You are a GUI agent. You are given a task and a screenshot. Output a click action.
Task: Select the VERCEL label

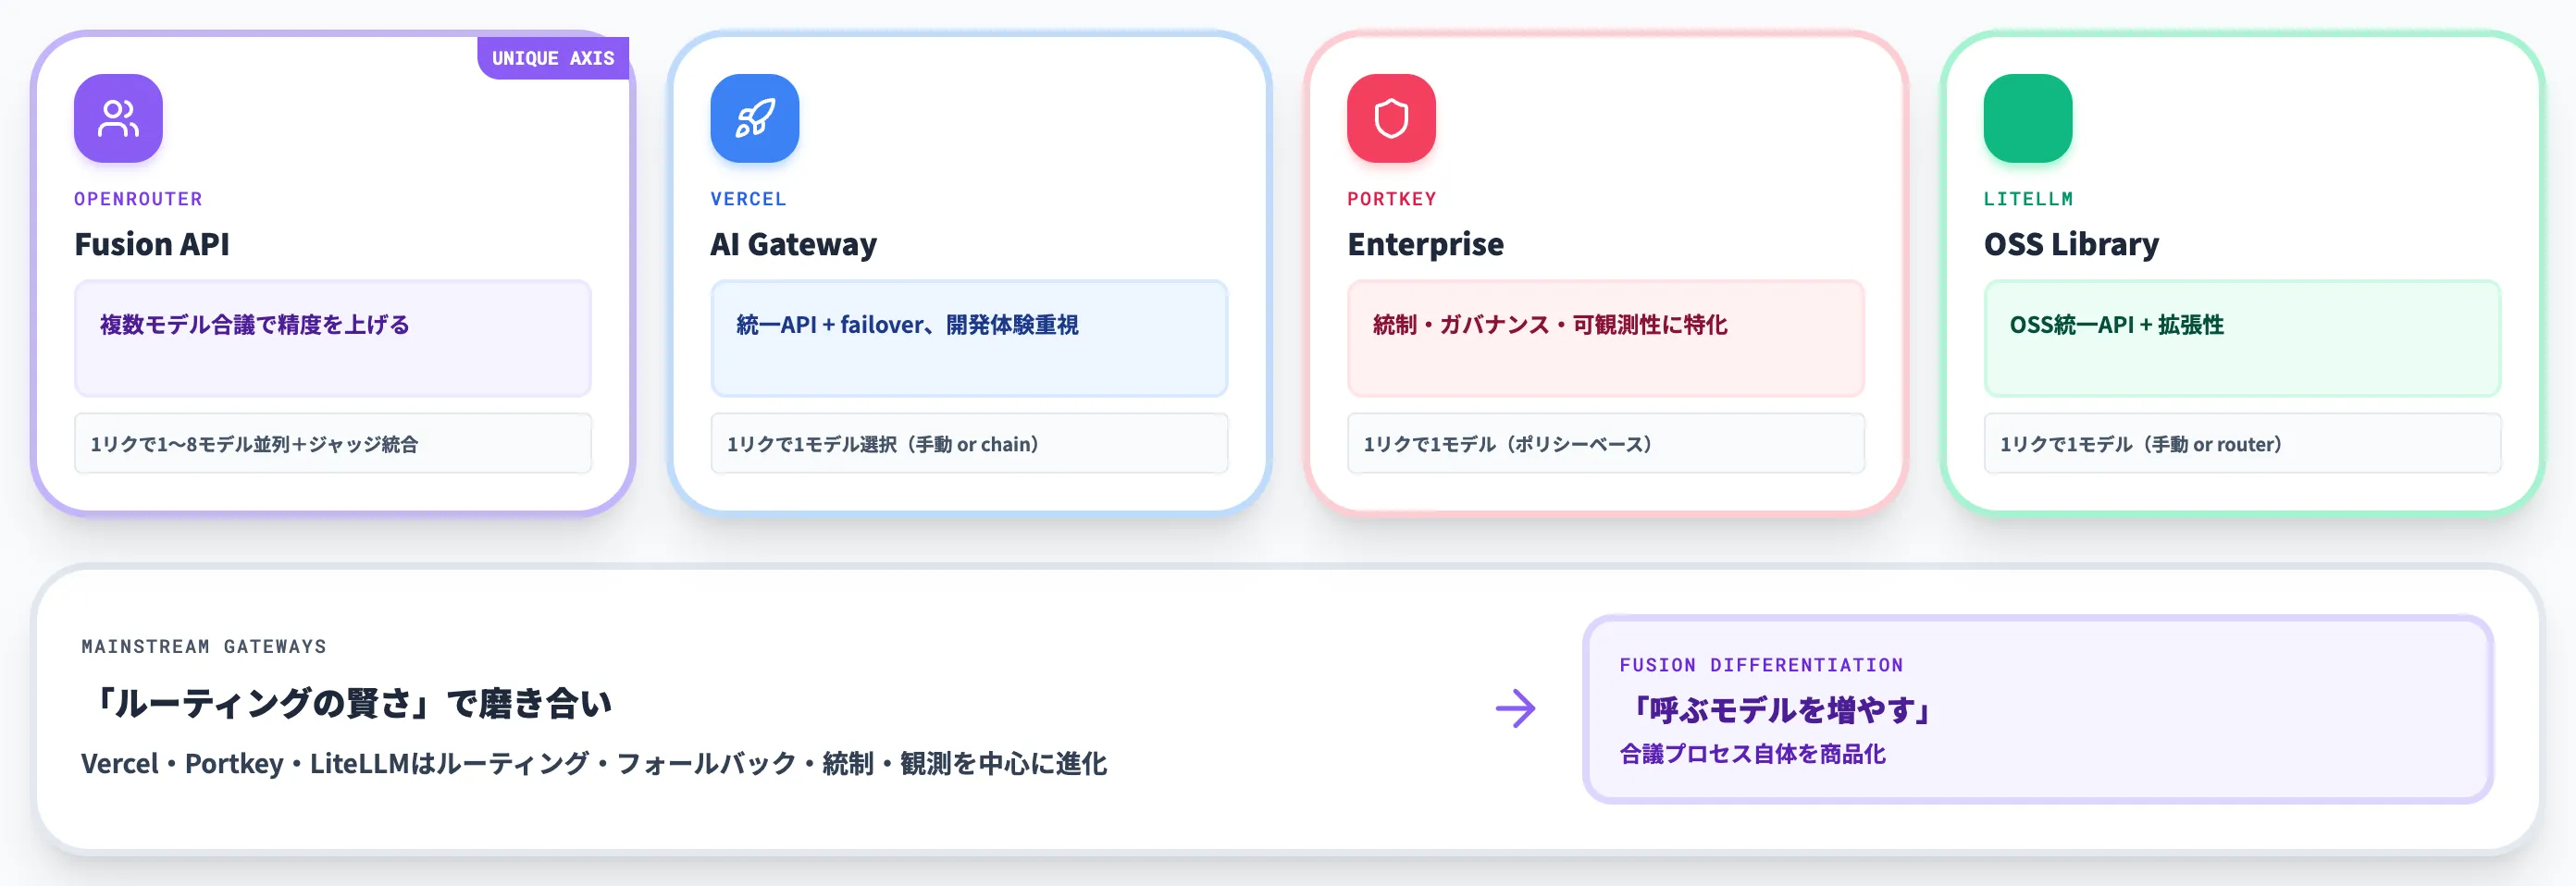(x=748, y=199)
